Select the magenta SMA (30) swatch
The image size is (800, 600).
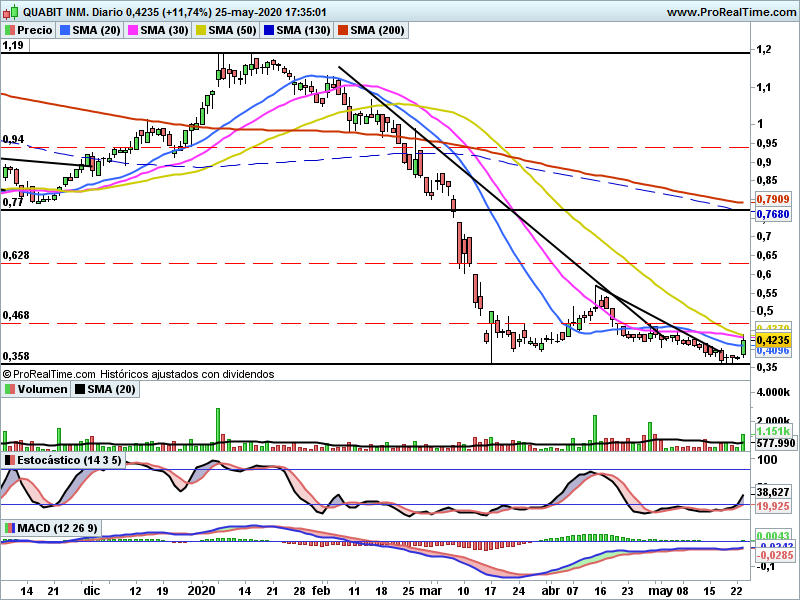[x=133, y=30]
